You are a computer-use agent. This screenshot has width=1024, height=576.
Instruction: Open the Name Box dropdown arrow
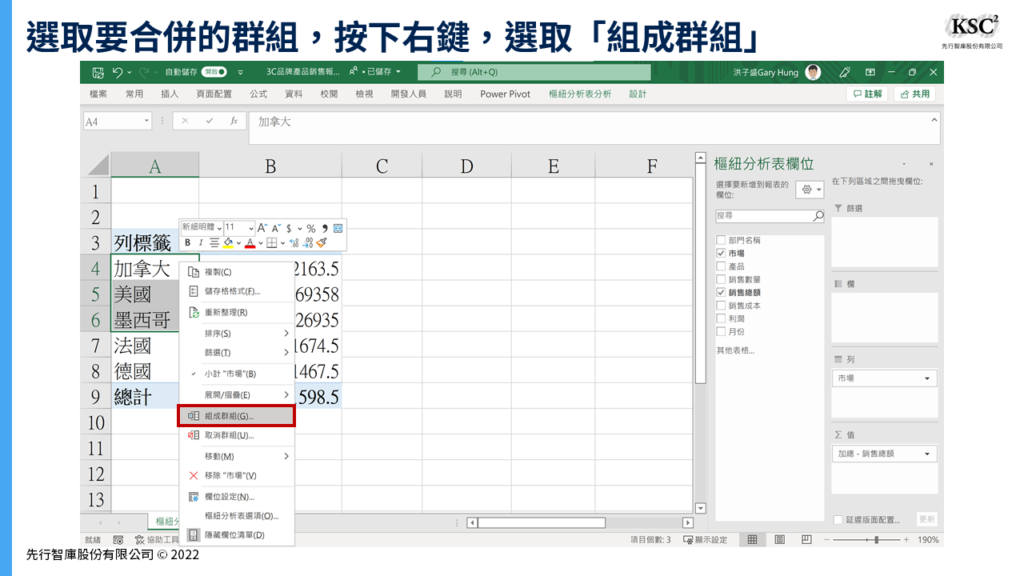coord(146,121)
